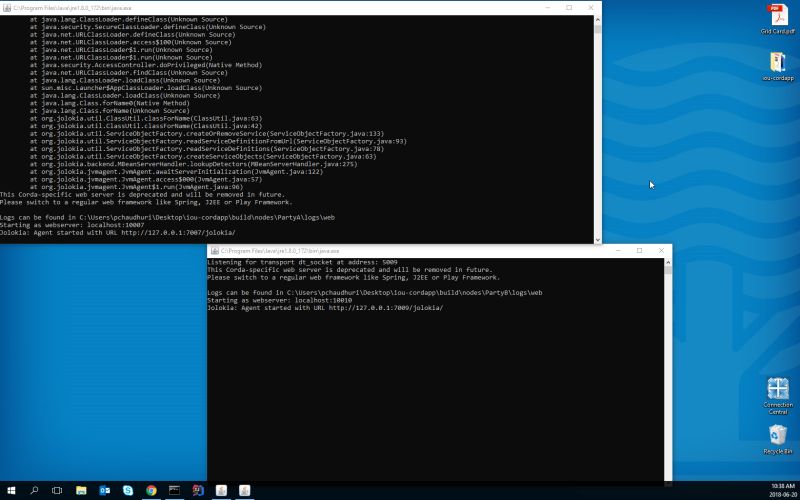Select Connection Central desktop shortcut
This screenshot has height=500, width=800.
tap(778, 396)
